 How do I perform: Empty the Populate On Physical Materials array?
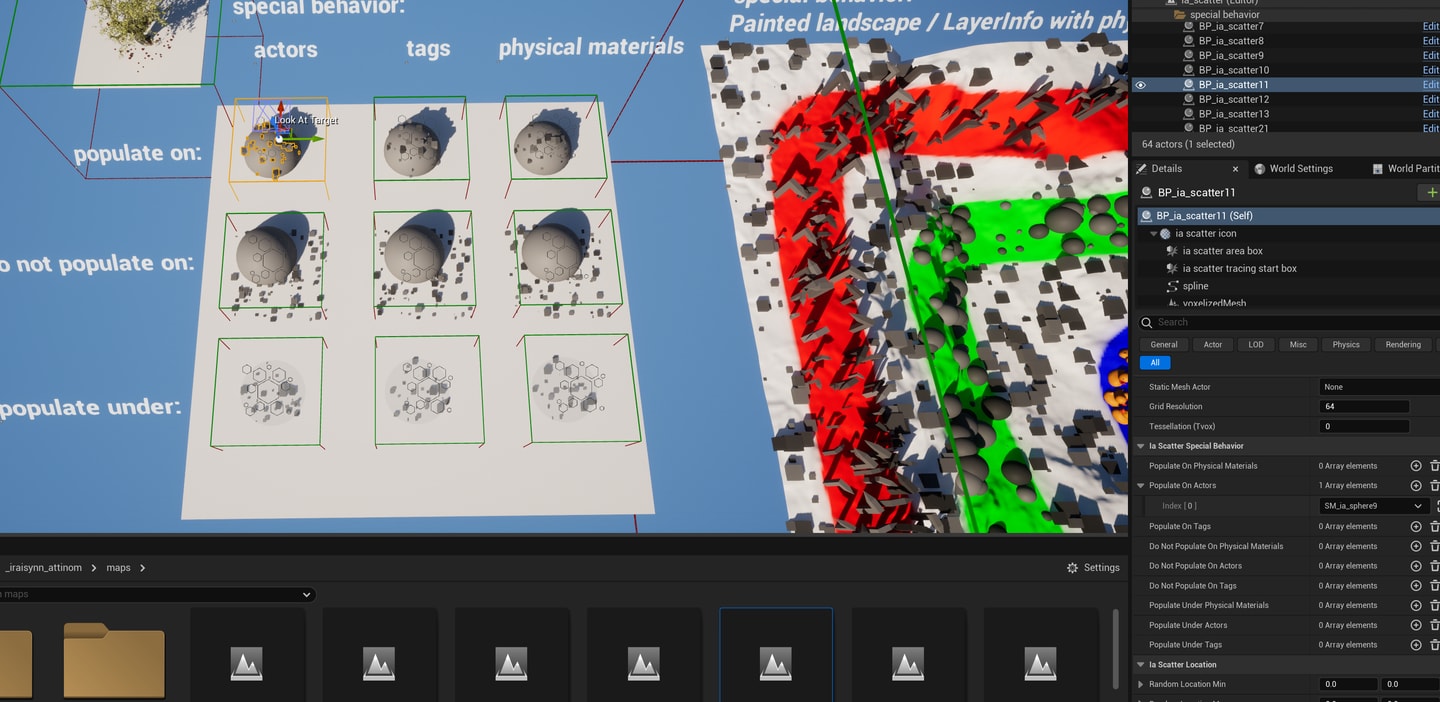[1435, 466]
